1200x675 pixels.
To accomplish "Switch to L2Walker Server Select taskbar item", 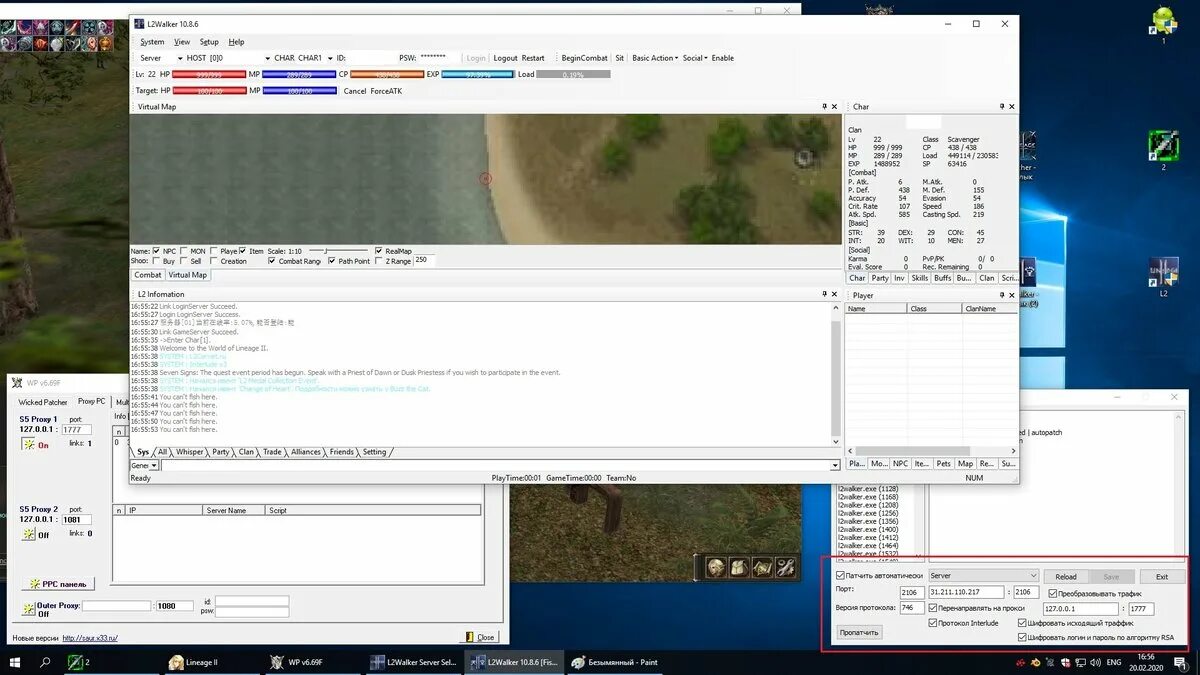I will point(412,662).
